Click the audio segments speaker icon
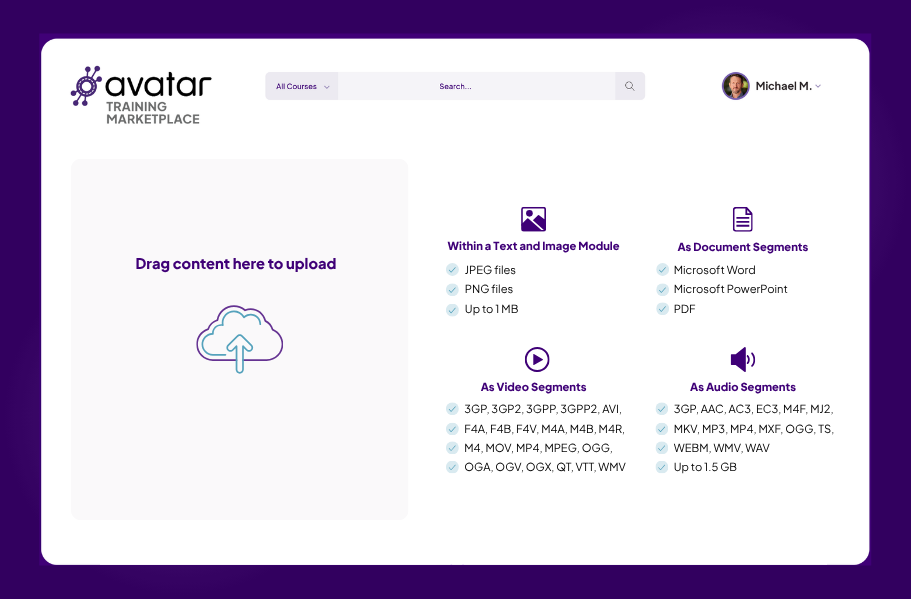 click(742, 359)
